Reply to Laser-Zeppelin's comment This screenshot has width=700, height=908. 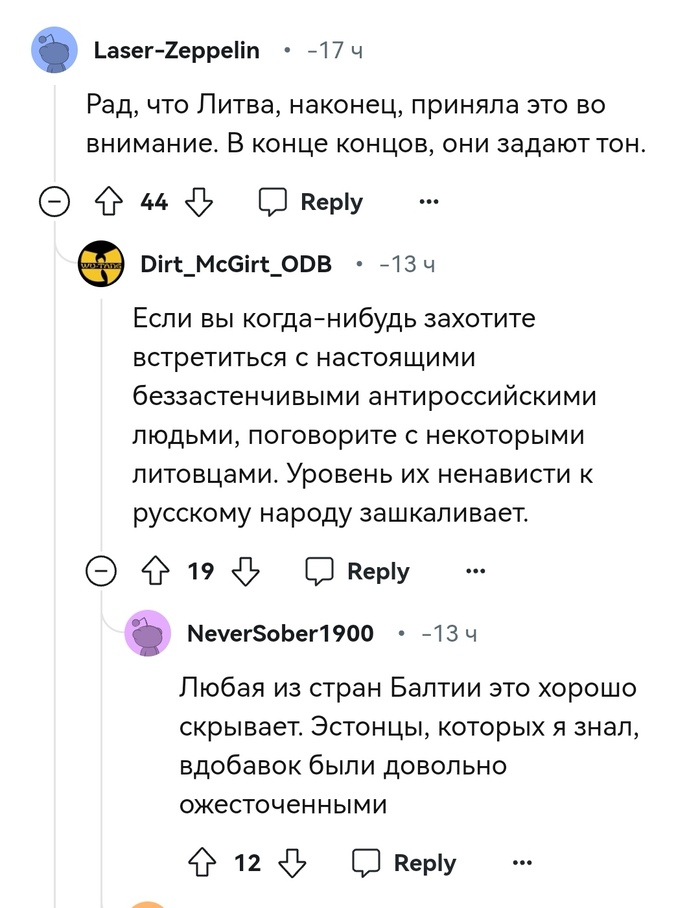[311, 203]
